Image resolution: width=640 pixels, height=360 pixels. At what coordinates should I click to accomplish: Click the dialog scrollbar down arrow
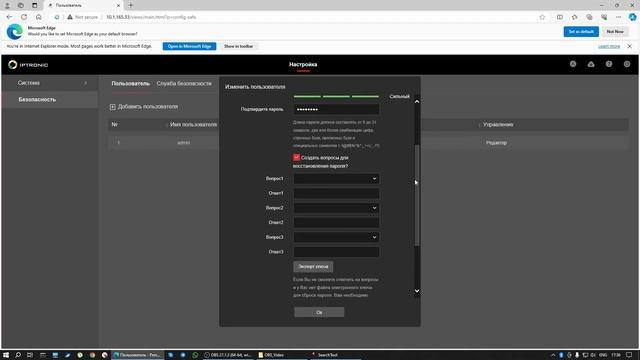417,291
